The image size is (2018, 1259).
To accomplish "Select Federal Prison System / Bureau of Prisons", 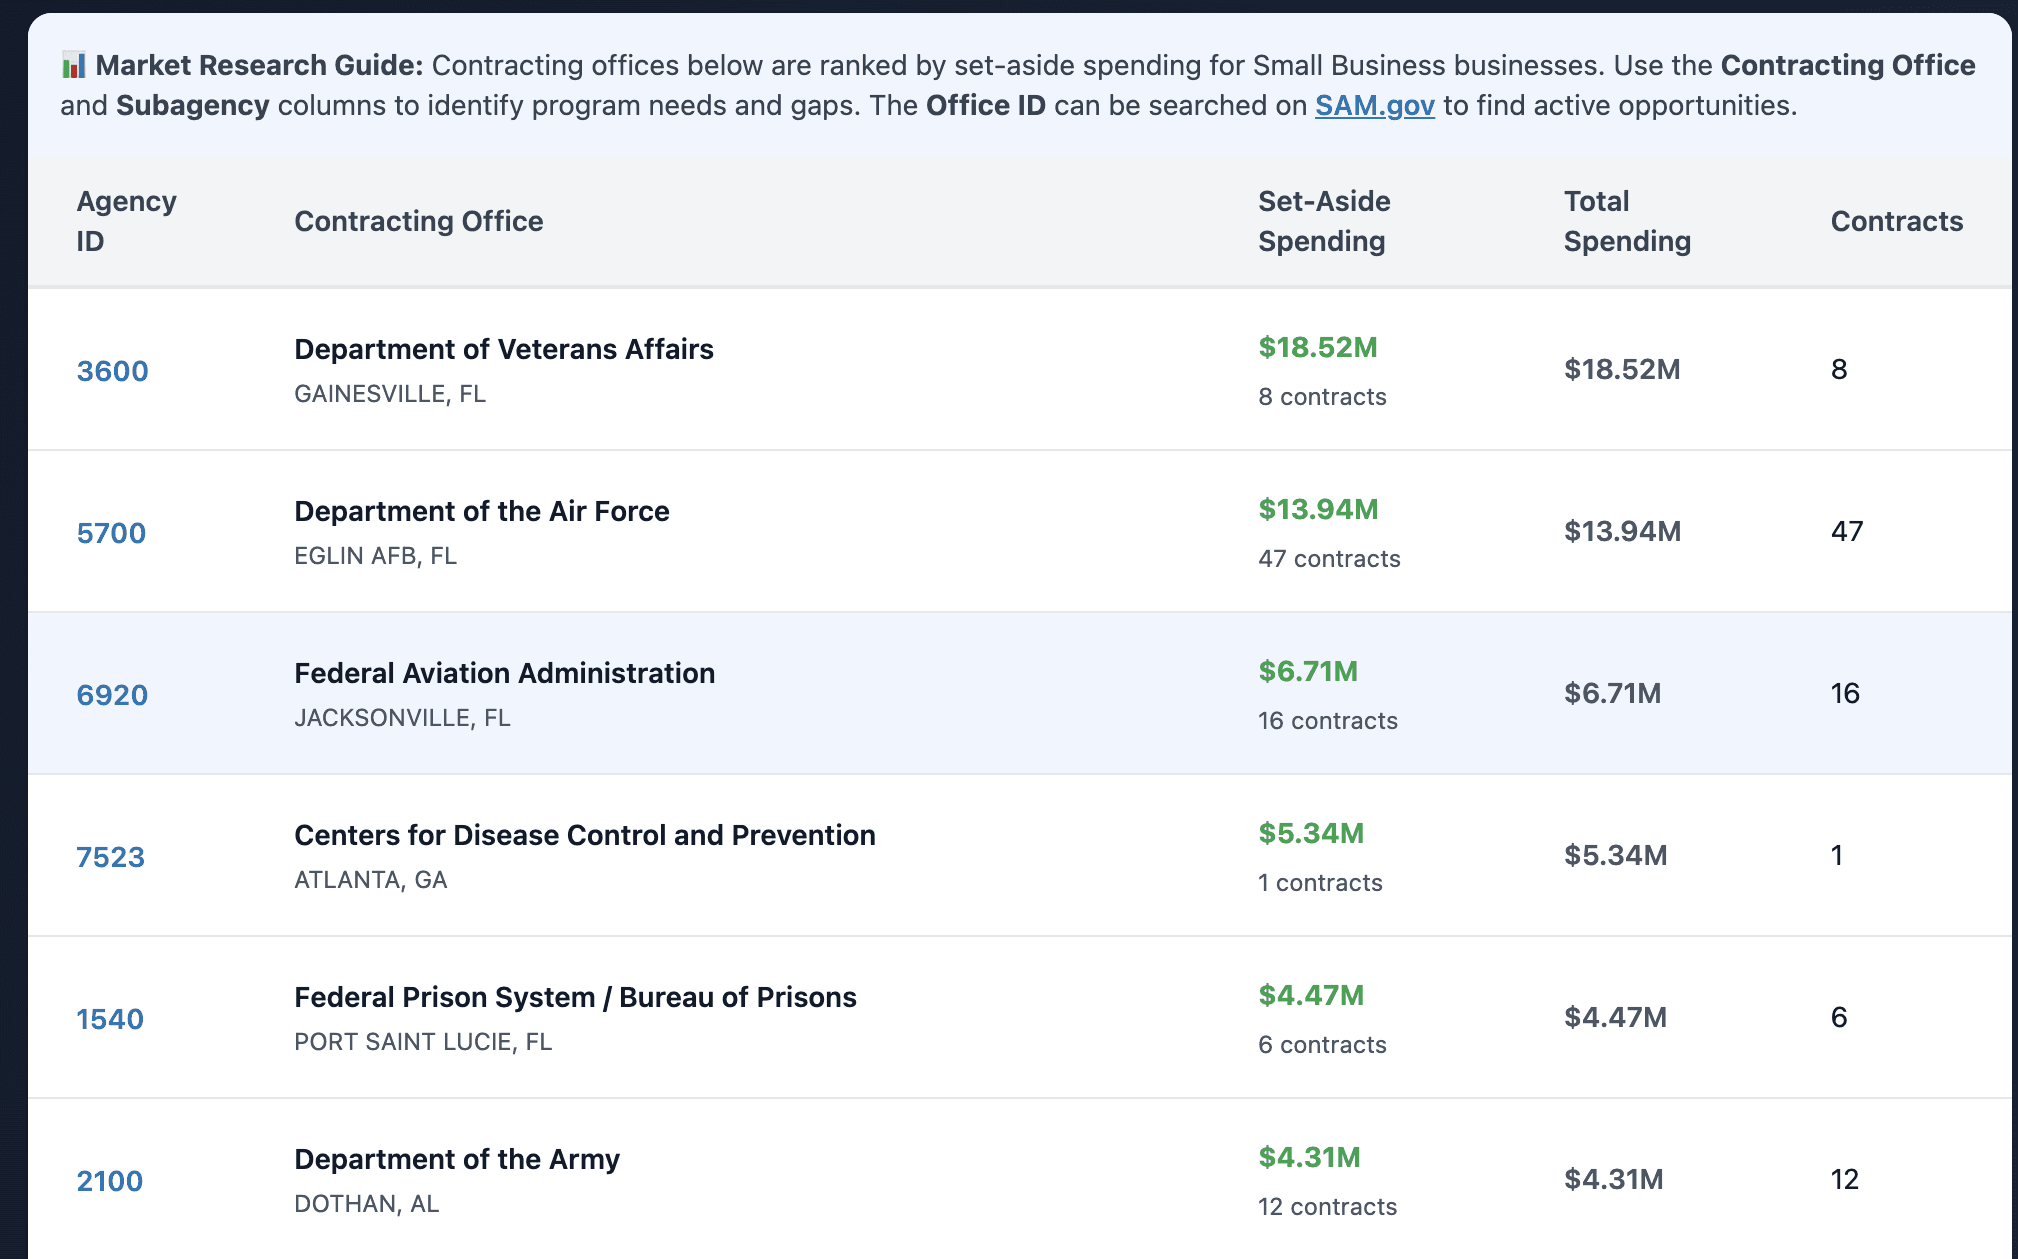I will [x=575, y=997].
